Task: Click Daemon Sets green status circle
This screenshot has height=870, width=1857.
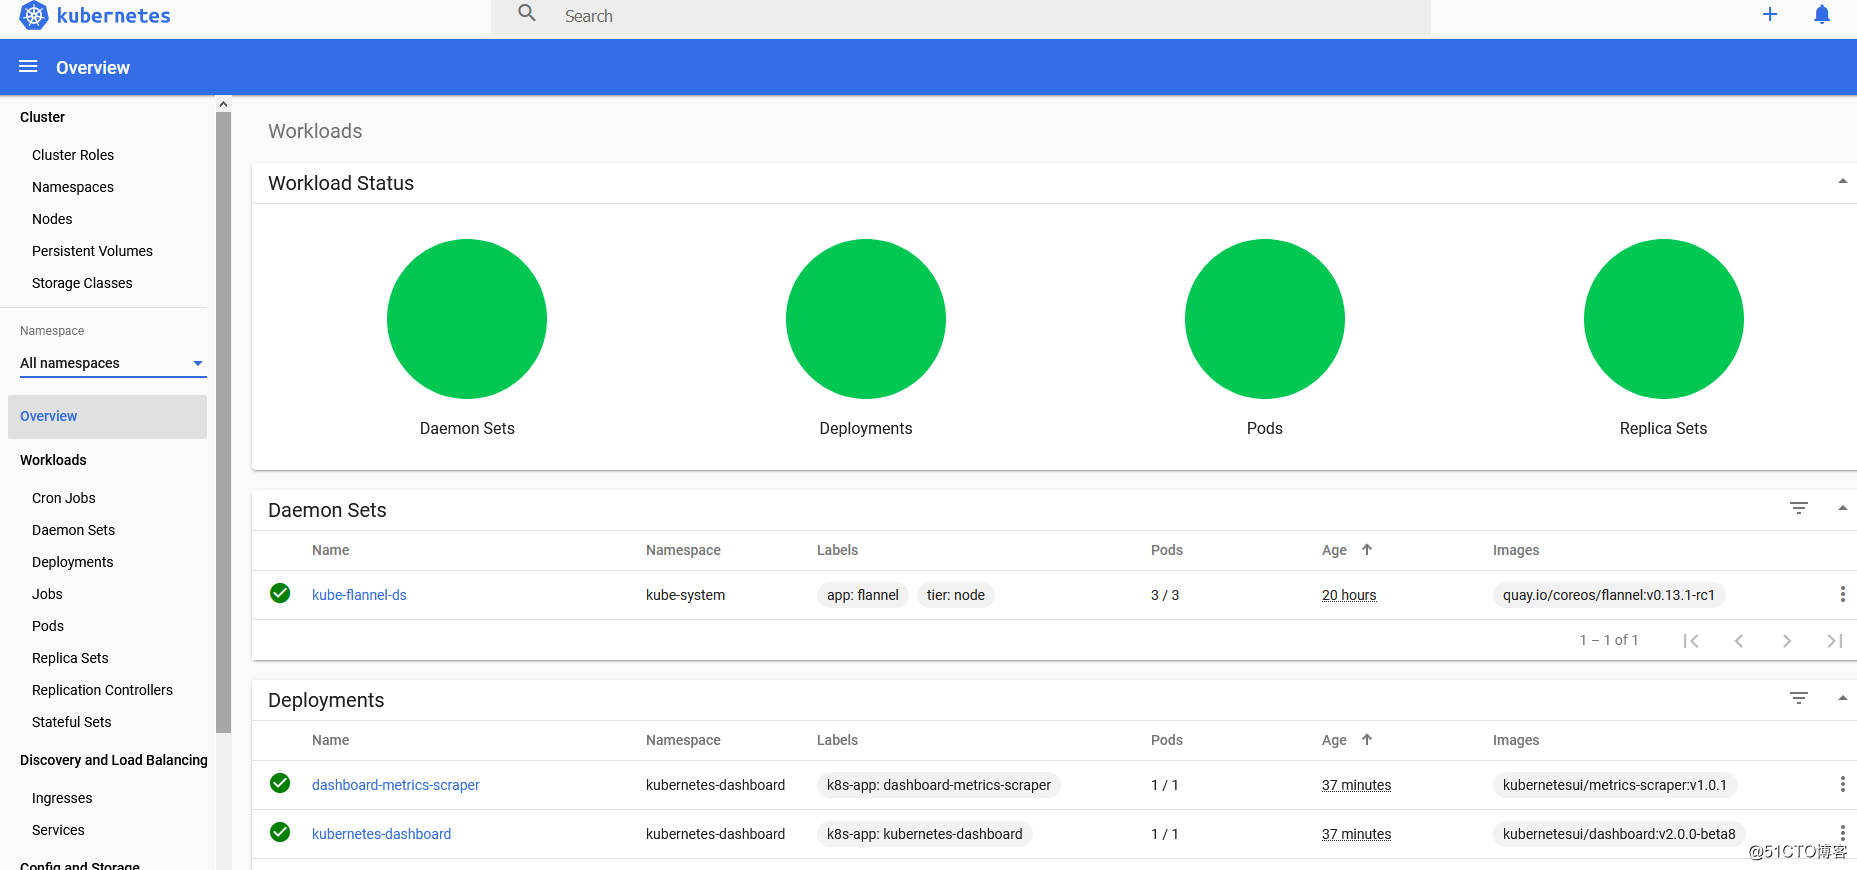Action: (467, 319)
